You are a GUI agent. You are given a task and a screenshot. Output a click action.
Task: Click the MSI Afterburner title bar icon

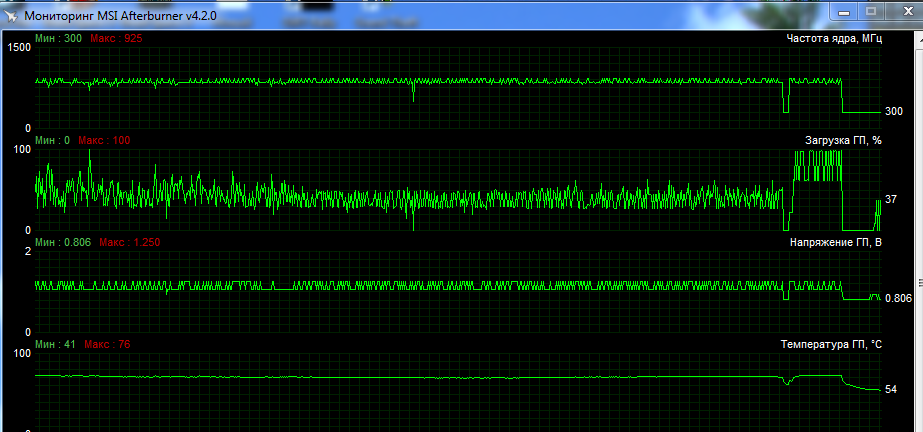12,15
